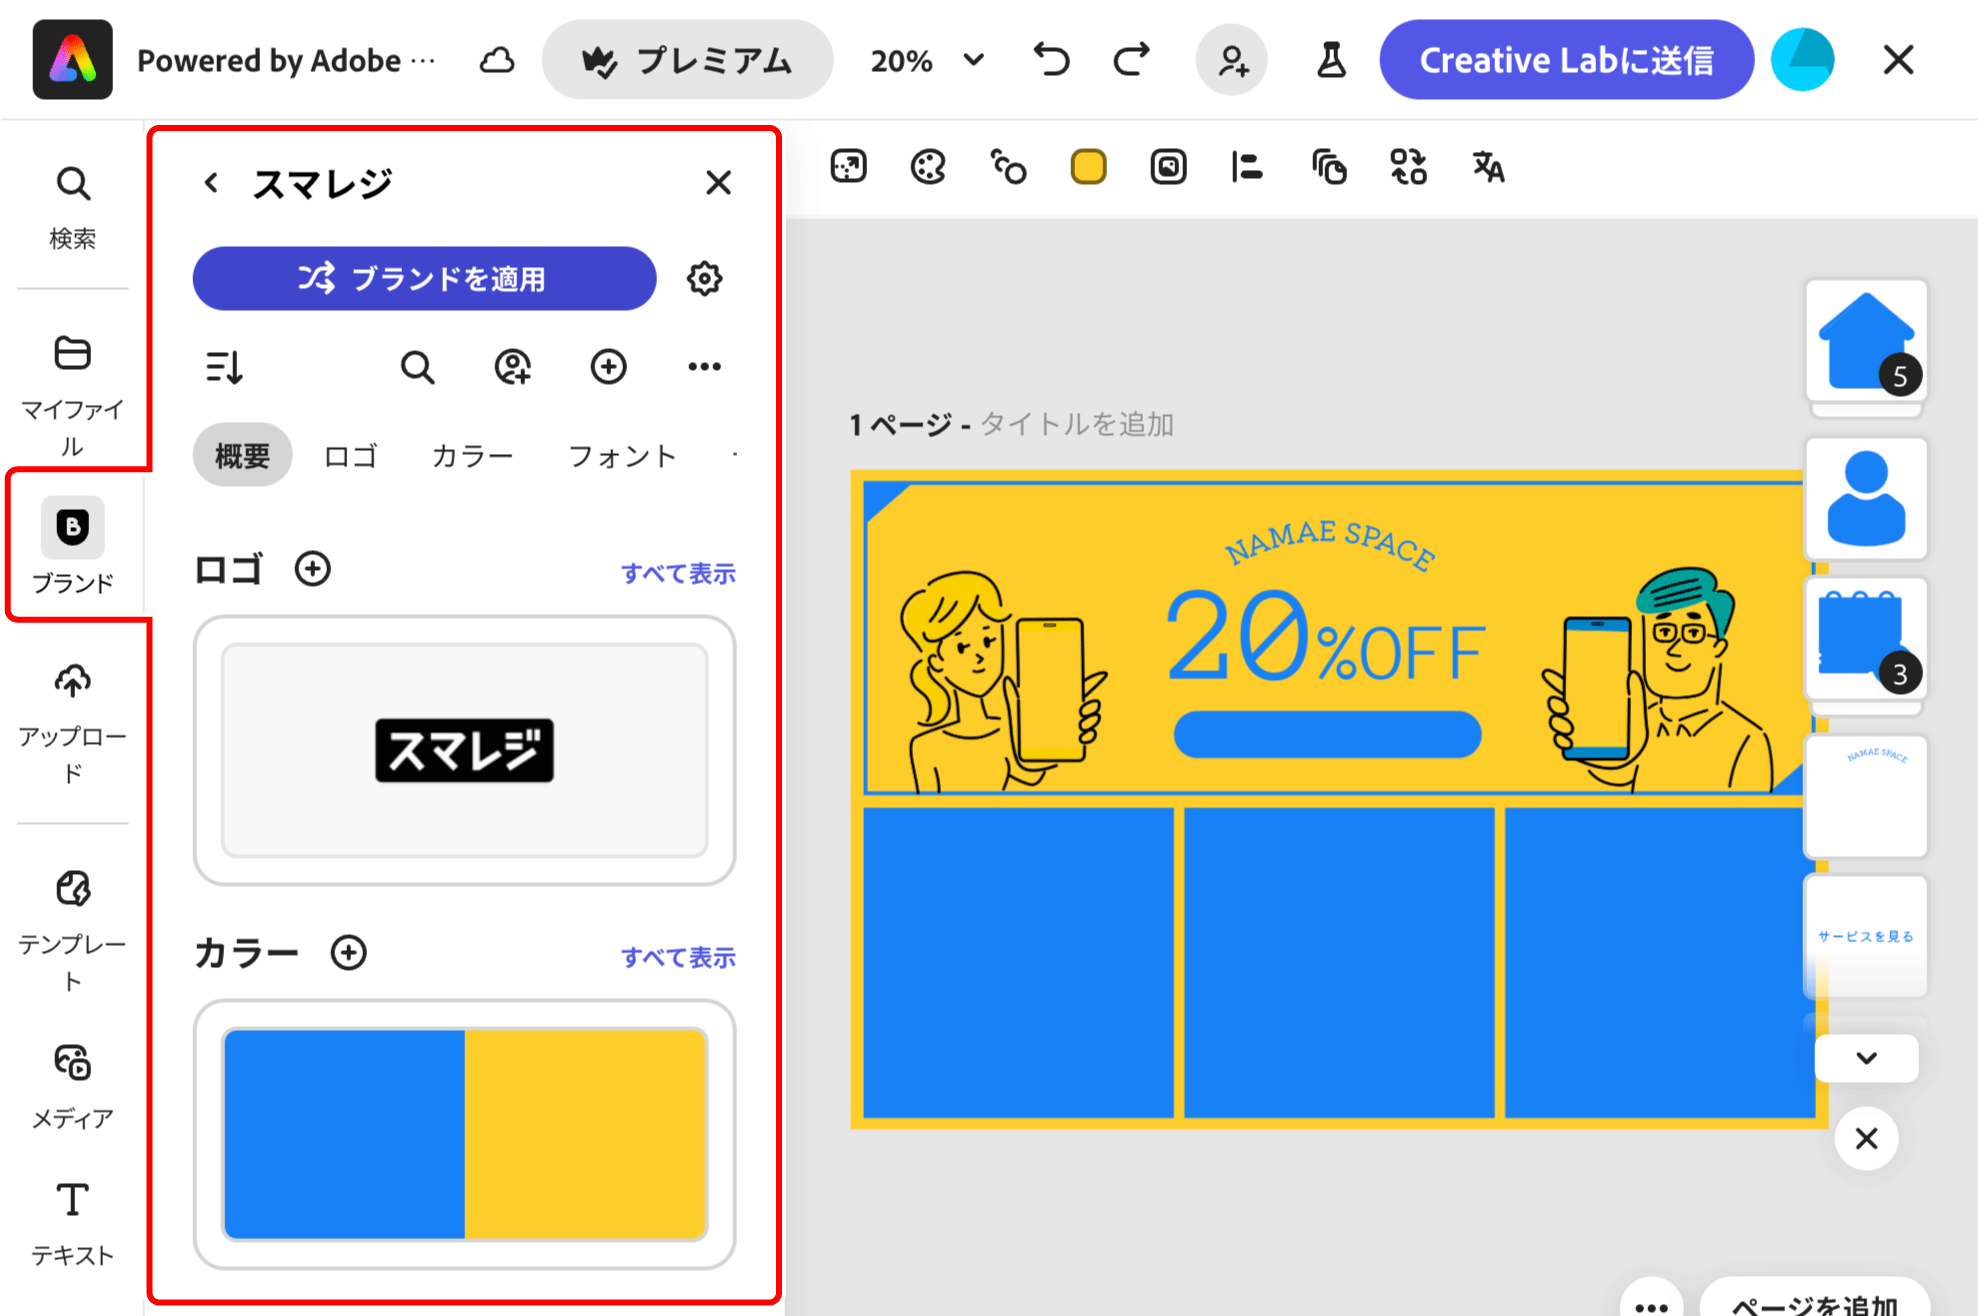Go back using the chevron beside スマレジ
The image size is (1978, 1316).
coord(211,183)
